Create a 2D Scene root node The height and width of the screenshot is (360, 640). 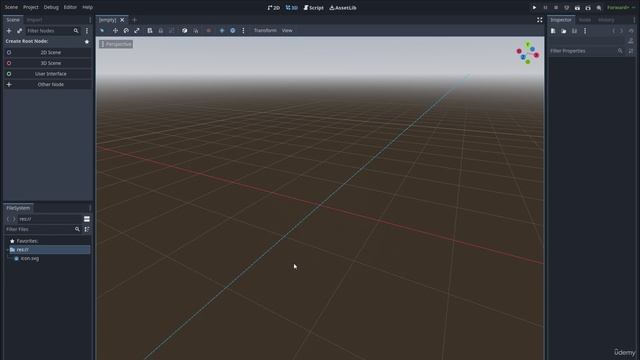(x=48, y=52)
